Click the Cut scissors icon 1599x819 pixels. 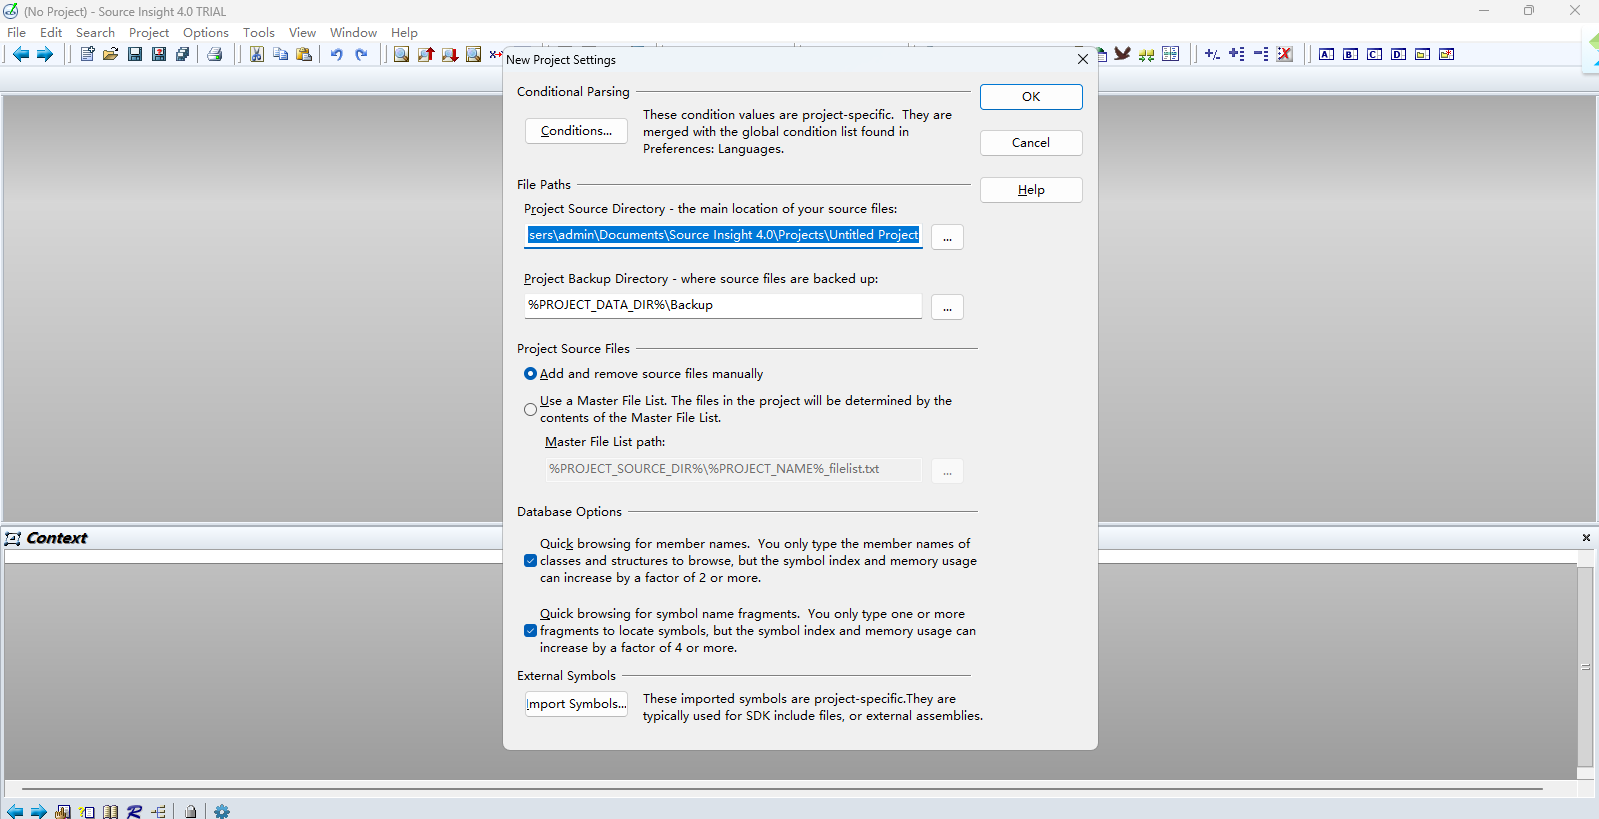coord(257,54)
